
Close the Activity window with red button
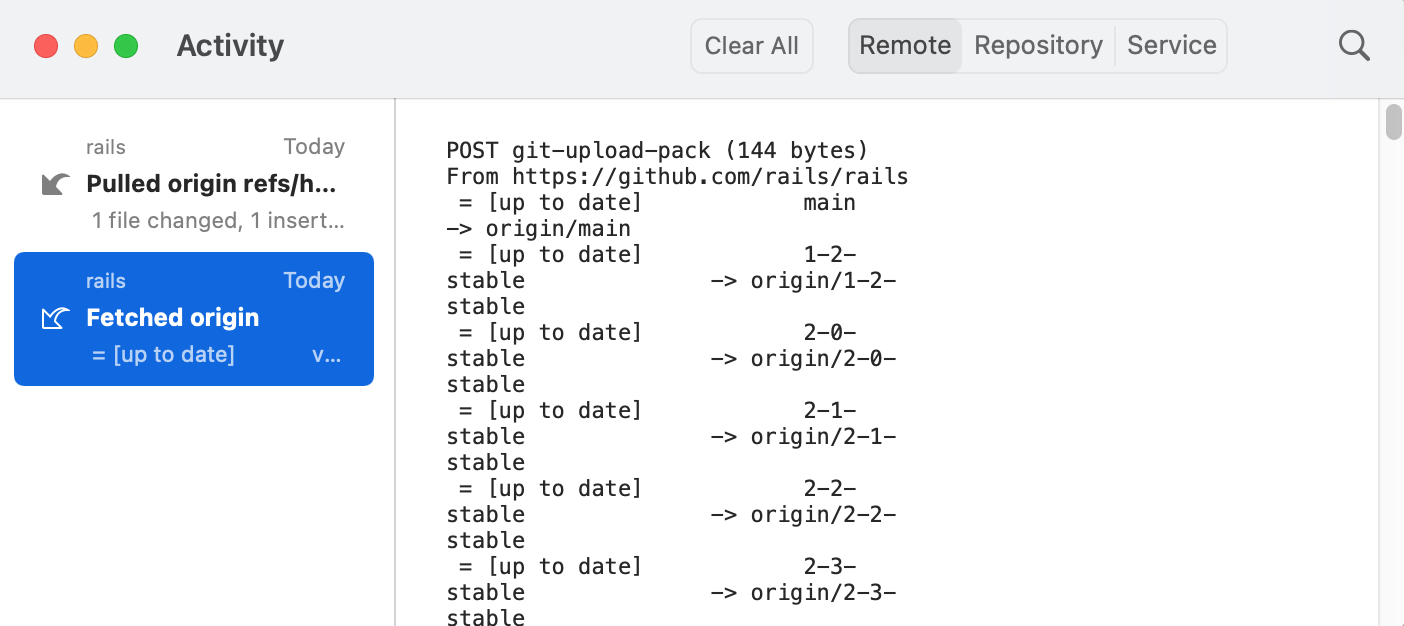coord(46,46)
